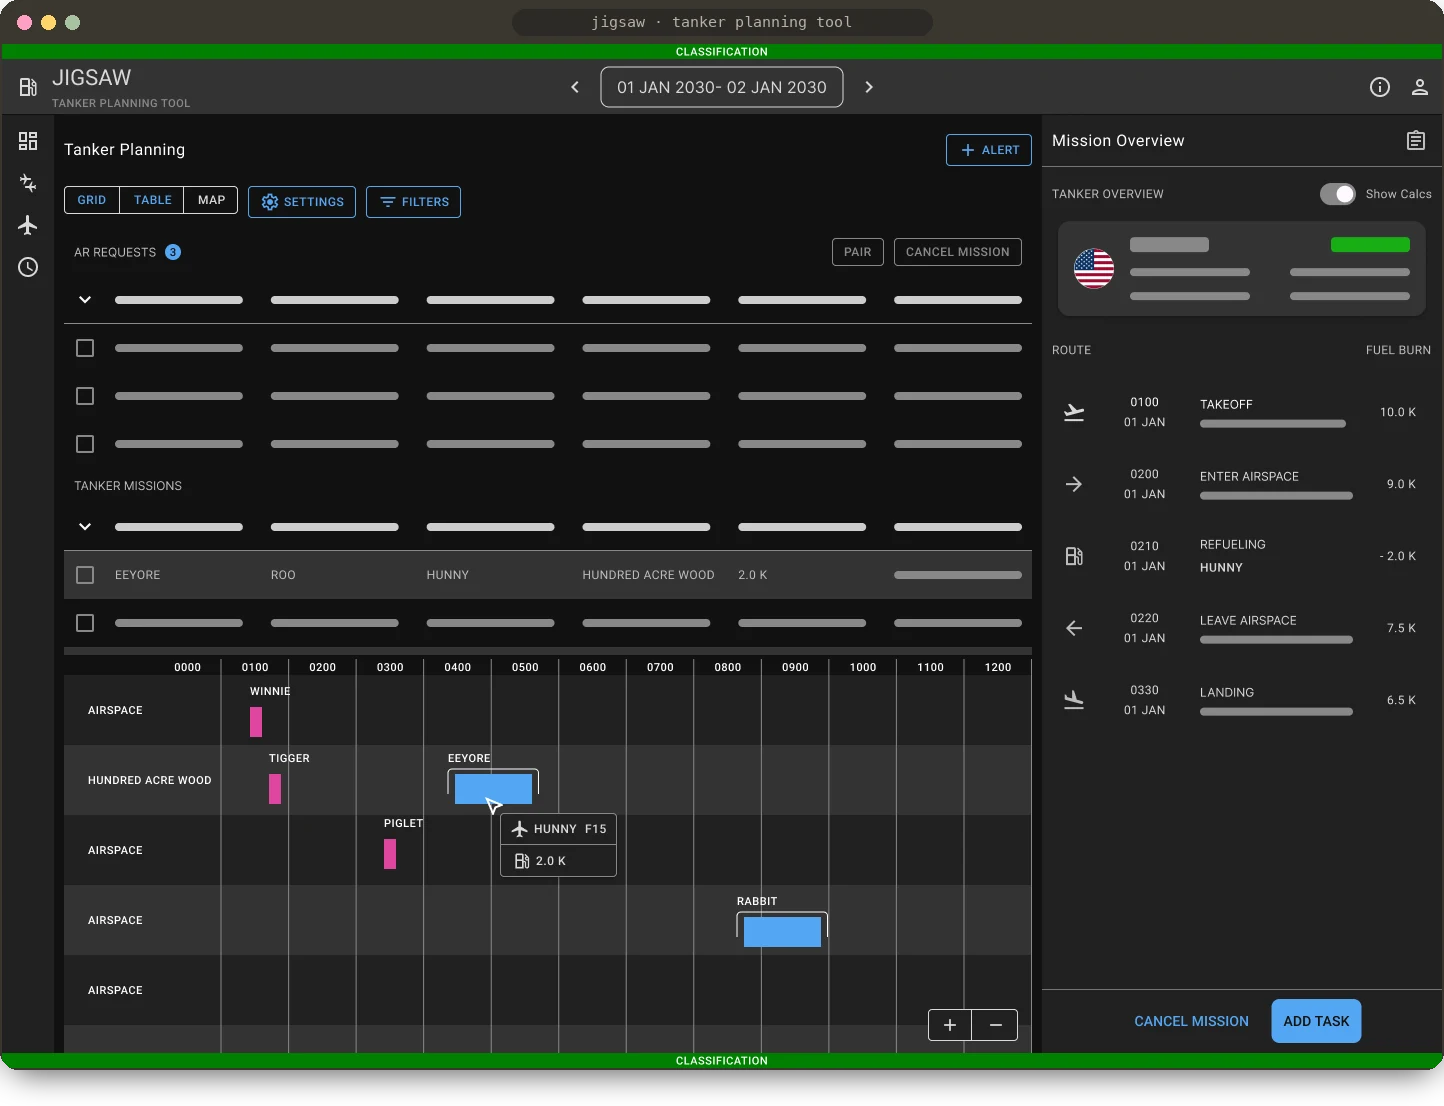
Task: Click CANCEL MISSION above AR requests
Action: pos(958,252)
